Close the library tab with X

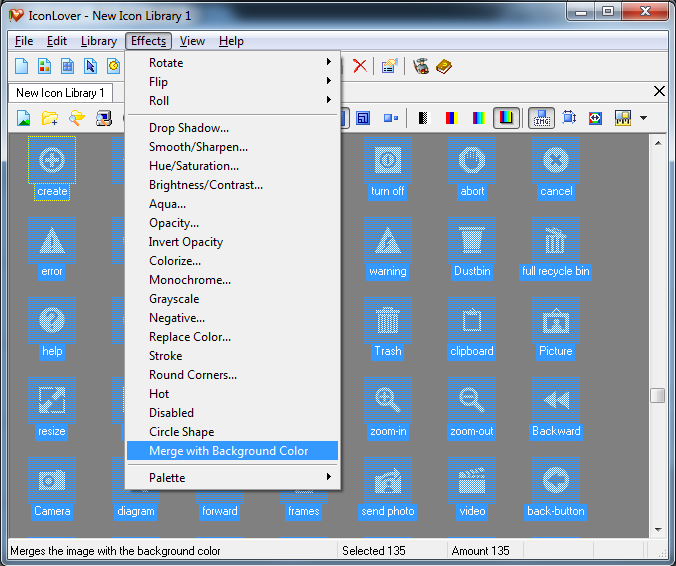point(659,91)
